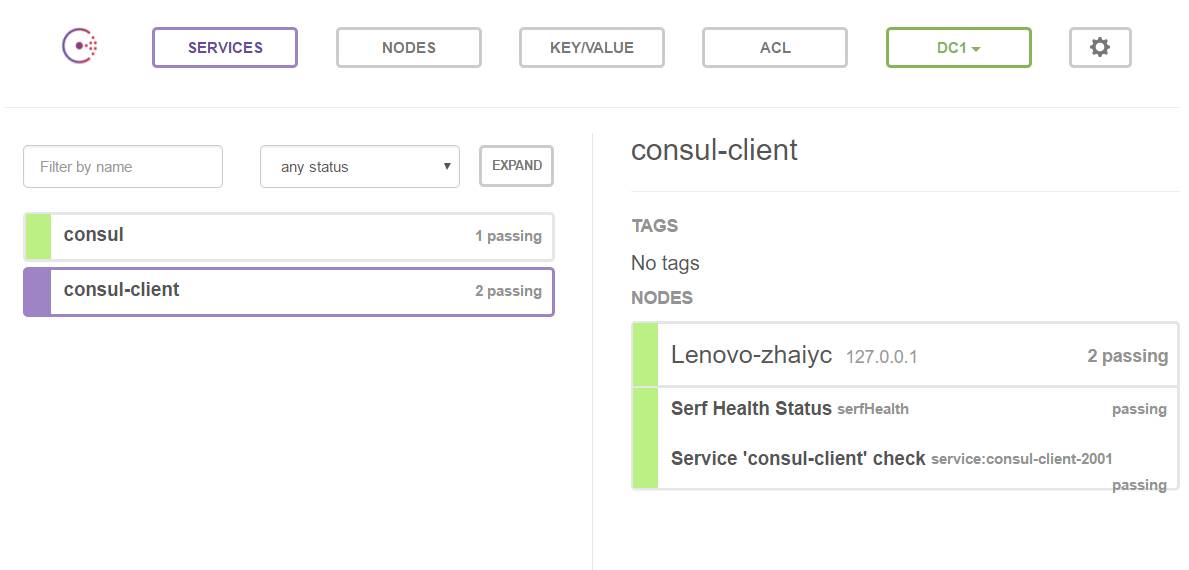Click the 127.0.0.1 node address

881,357
